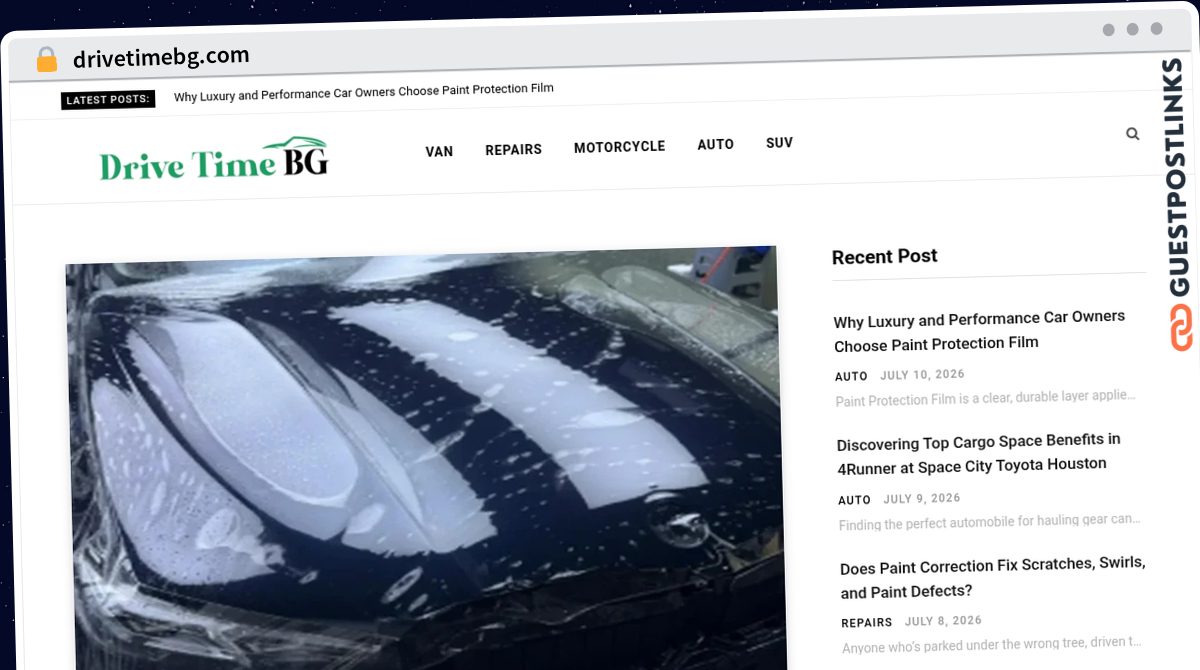Click excerpt 'Anyone who's parked under the wrong tree'
The width and height of the screenshot is (1200, 670).
click(x=991, y=645)
